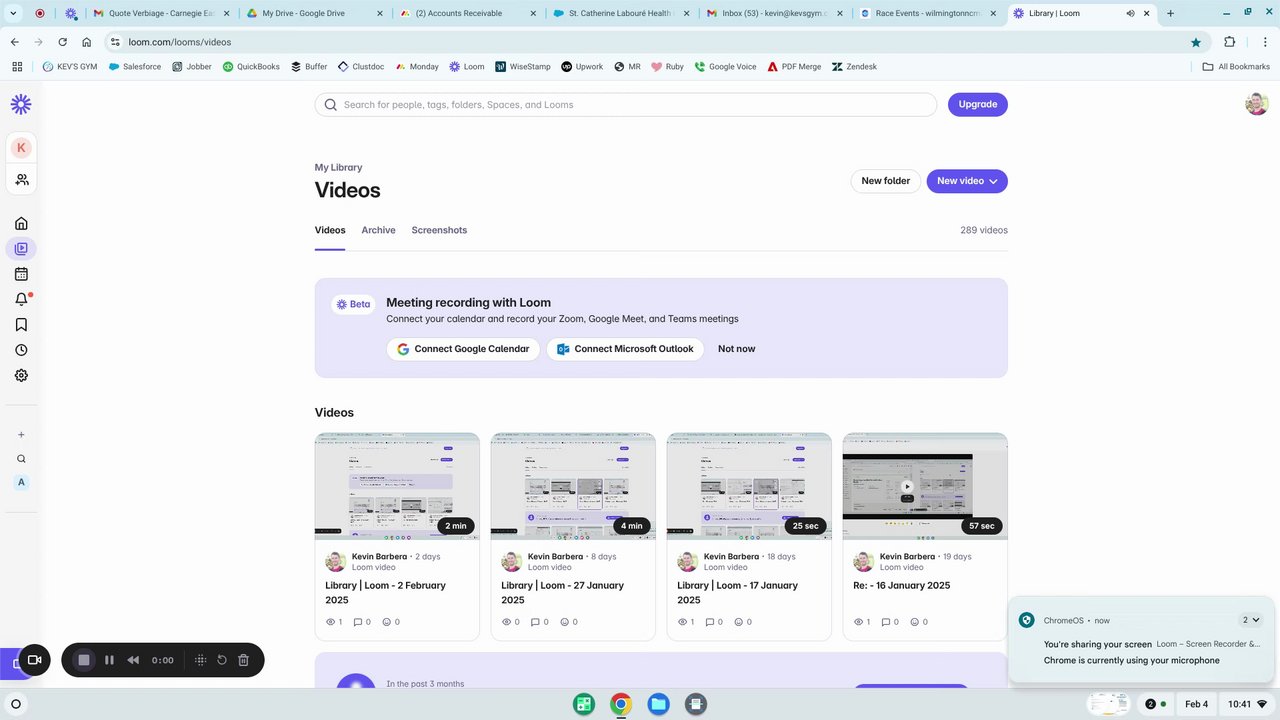Image resolution: width=1280 pixels, height=720 pixels.
Task: Open the people spaces icon in sidebar
Action: [21, 180]
